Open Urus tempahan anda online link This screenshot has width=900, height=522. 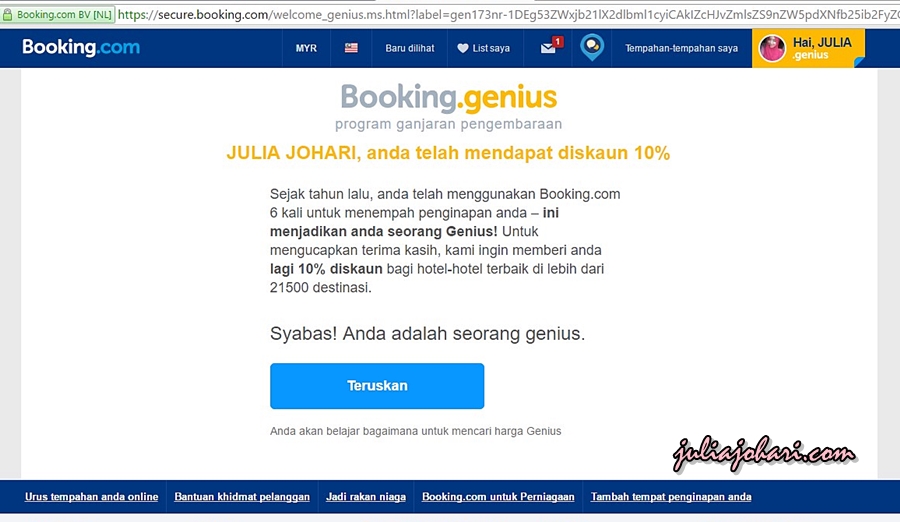[x=91, y=497]
